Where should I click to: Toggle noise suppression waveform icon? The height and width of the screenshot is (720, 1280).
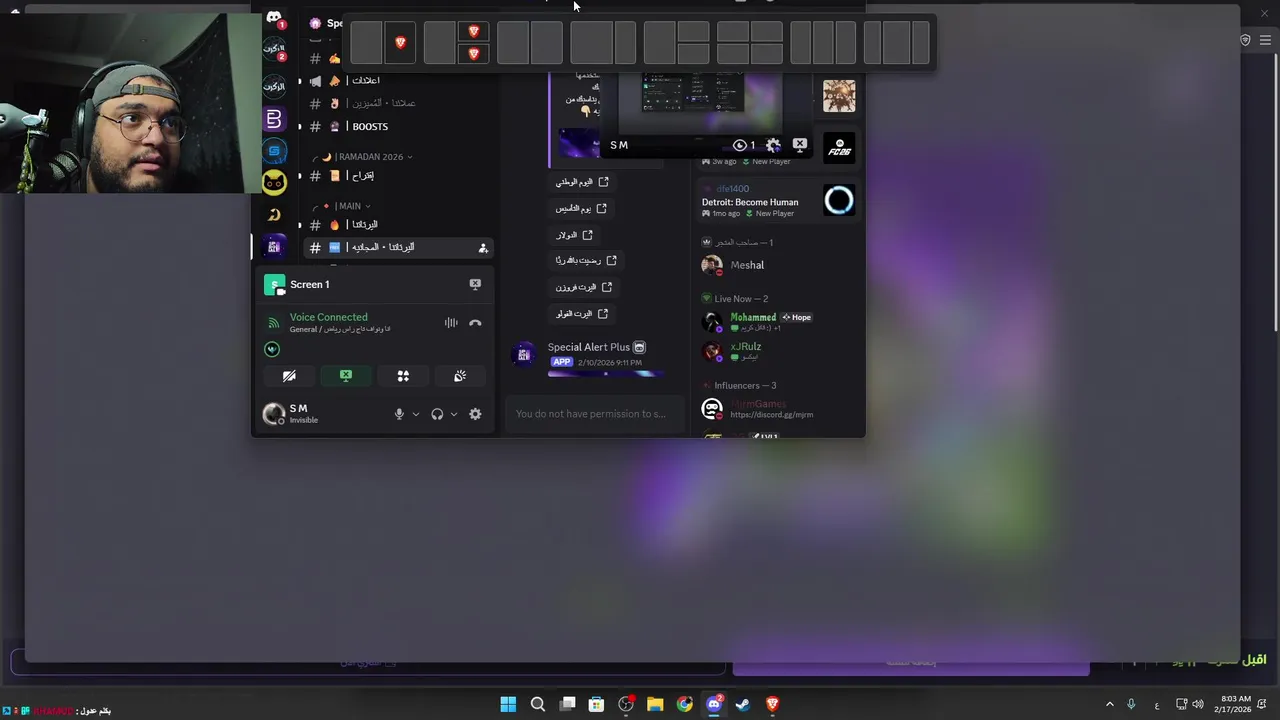click(x=451, y=323)
